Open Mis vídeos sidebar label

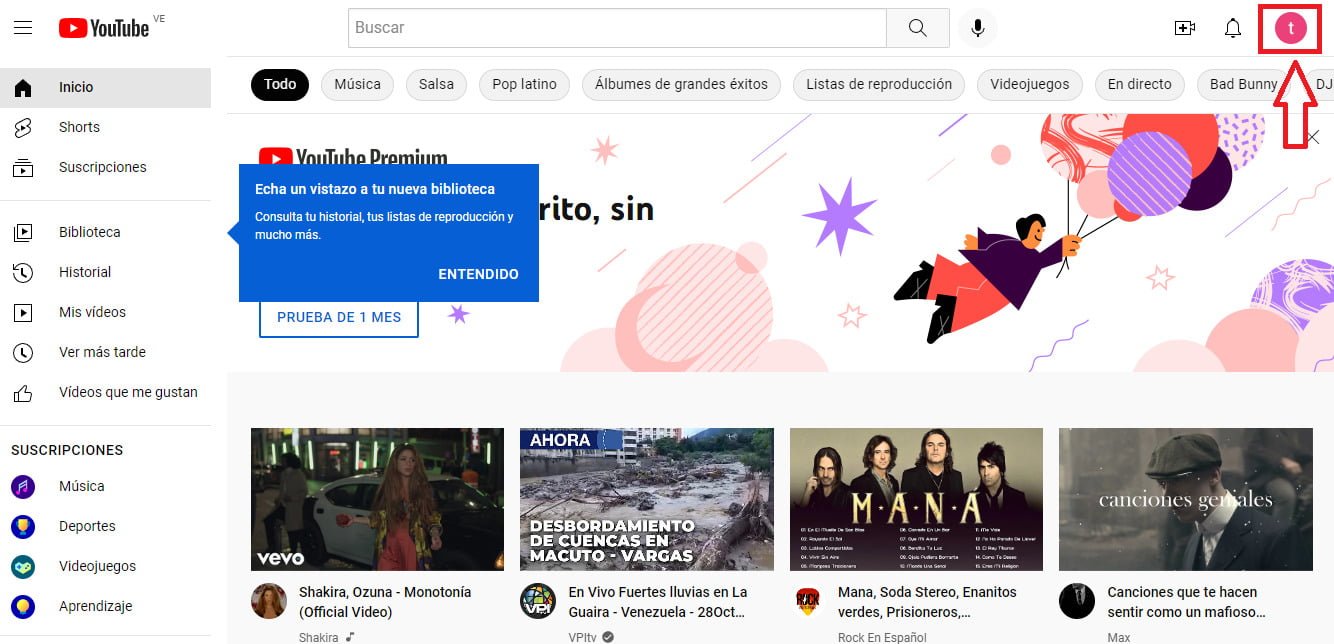click(x=92, y=312)
